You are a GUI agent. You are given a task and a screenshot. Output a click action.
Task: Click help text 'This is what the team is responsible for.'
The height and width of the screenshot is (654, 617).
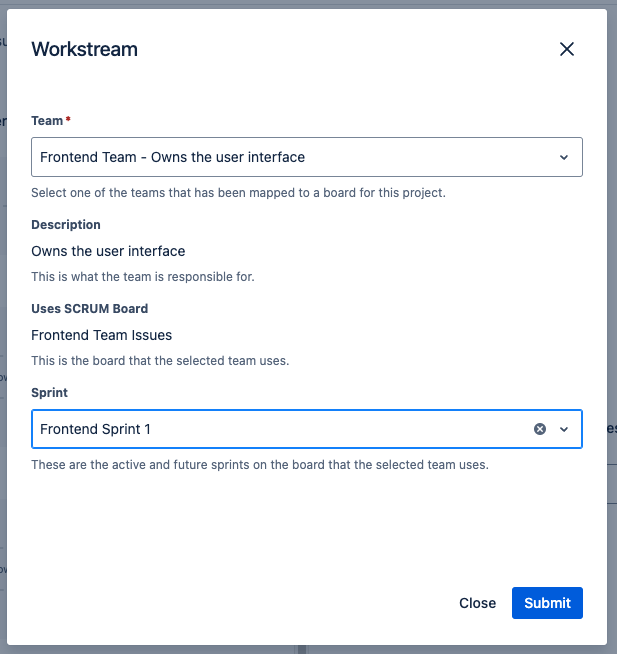143,277
